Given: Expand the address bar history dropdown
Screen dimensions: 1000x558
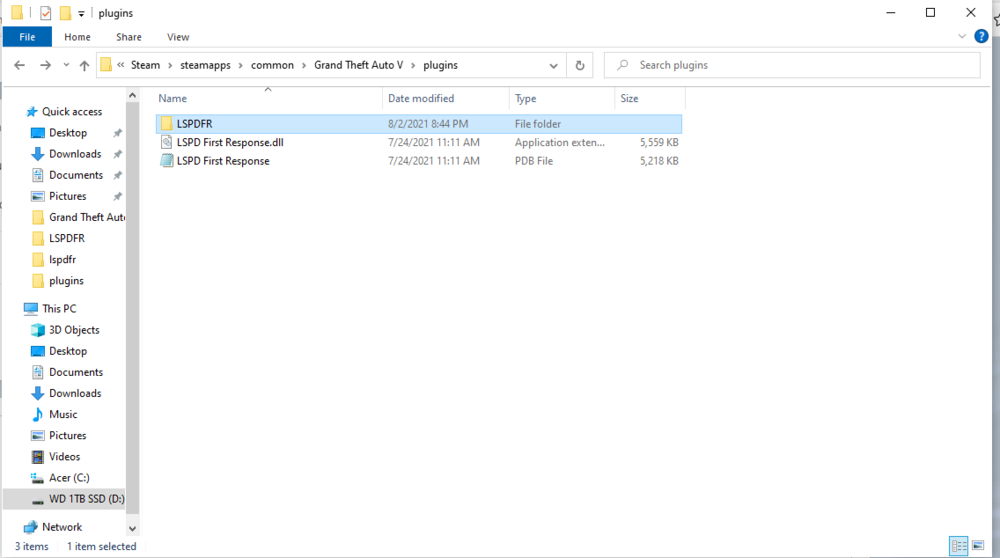Looking at the screenshot, I should pos(554,65).
